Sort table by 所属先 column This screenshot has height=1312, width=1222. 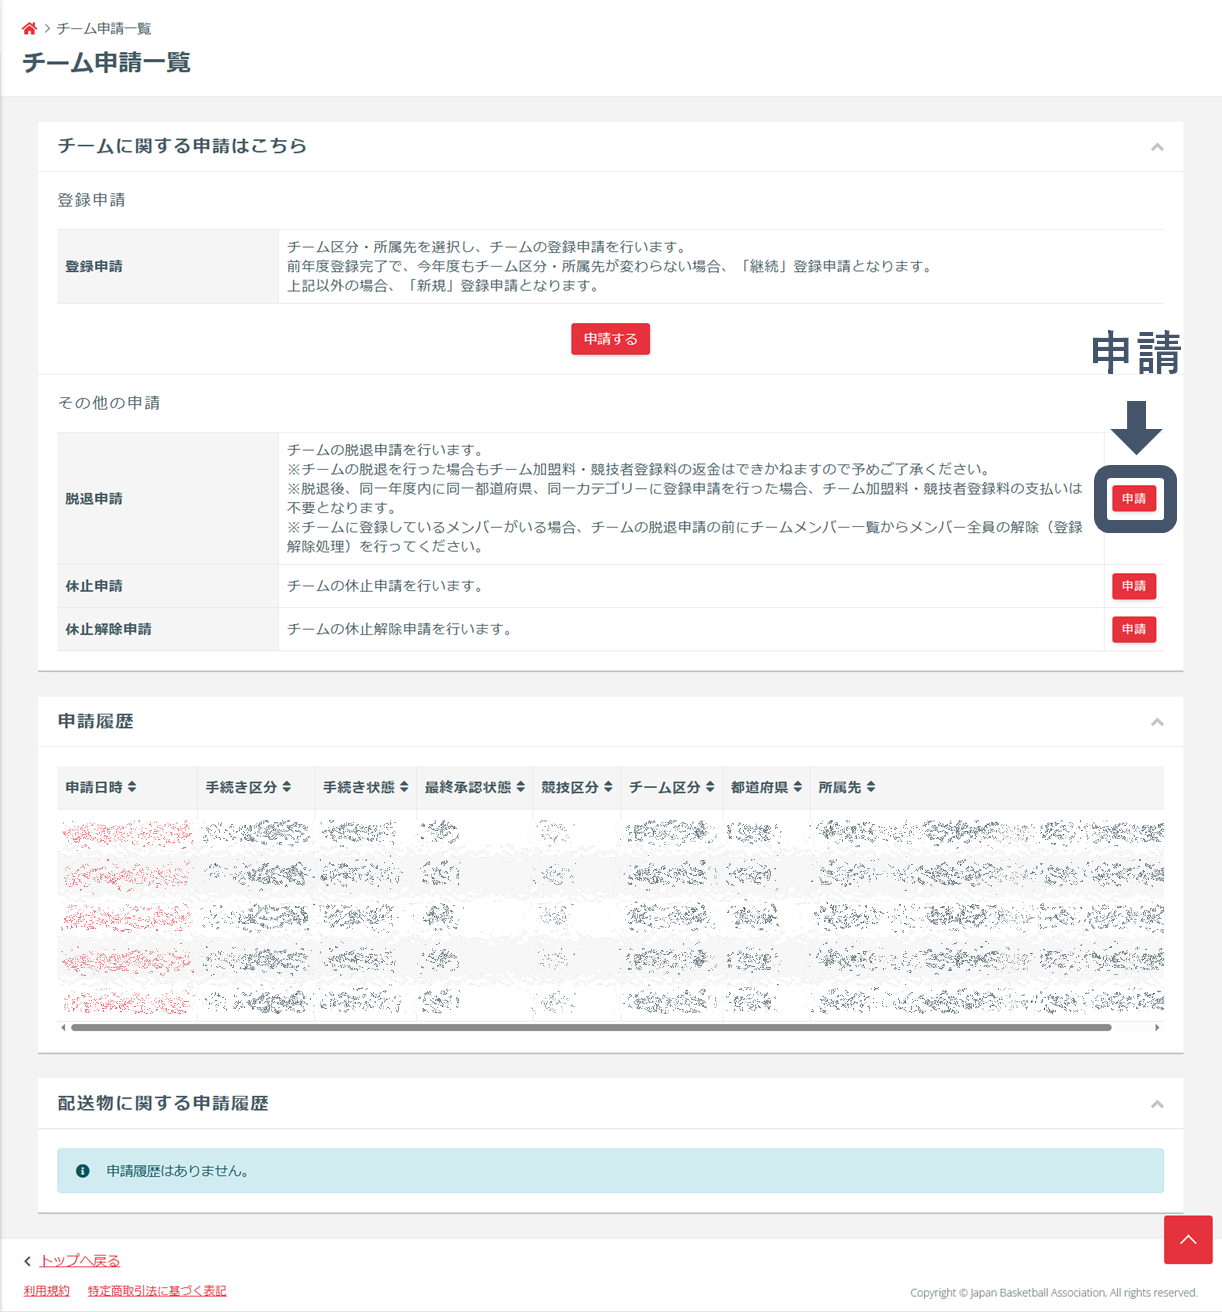(x=846, y=788)
